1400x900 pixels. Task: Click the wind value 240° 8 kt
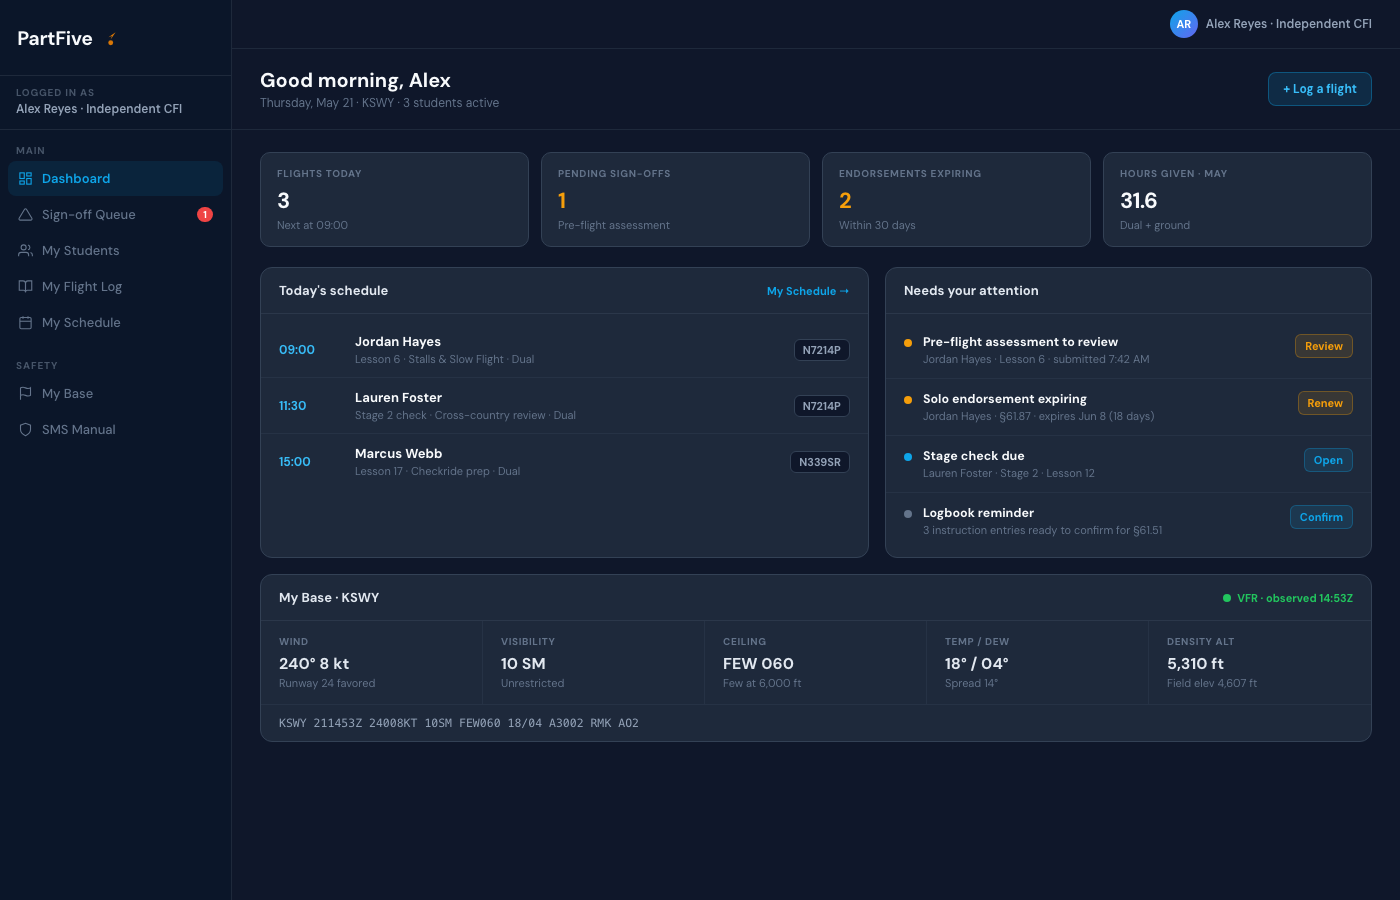pos(314,664)
